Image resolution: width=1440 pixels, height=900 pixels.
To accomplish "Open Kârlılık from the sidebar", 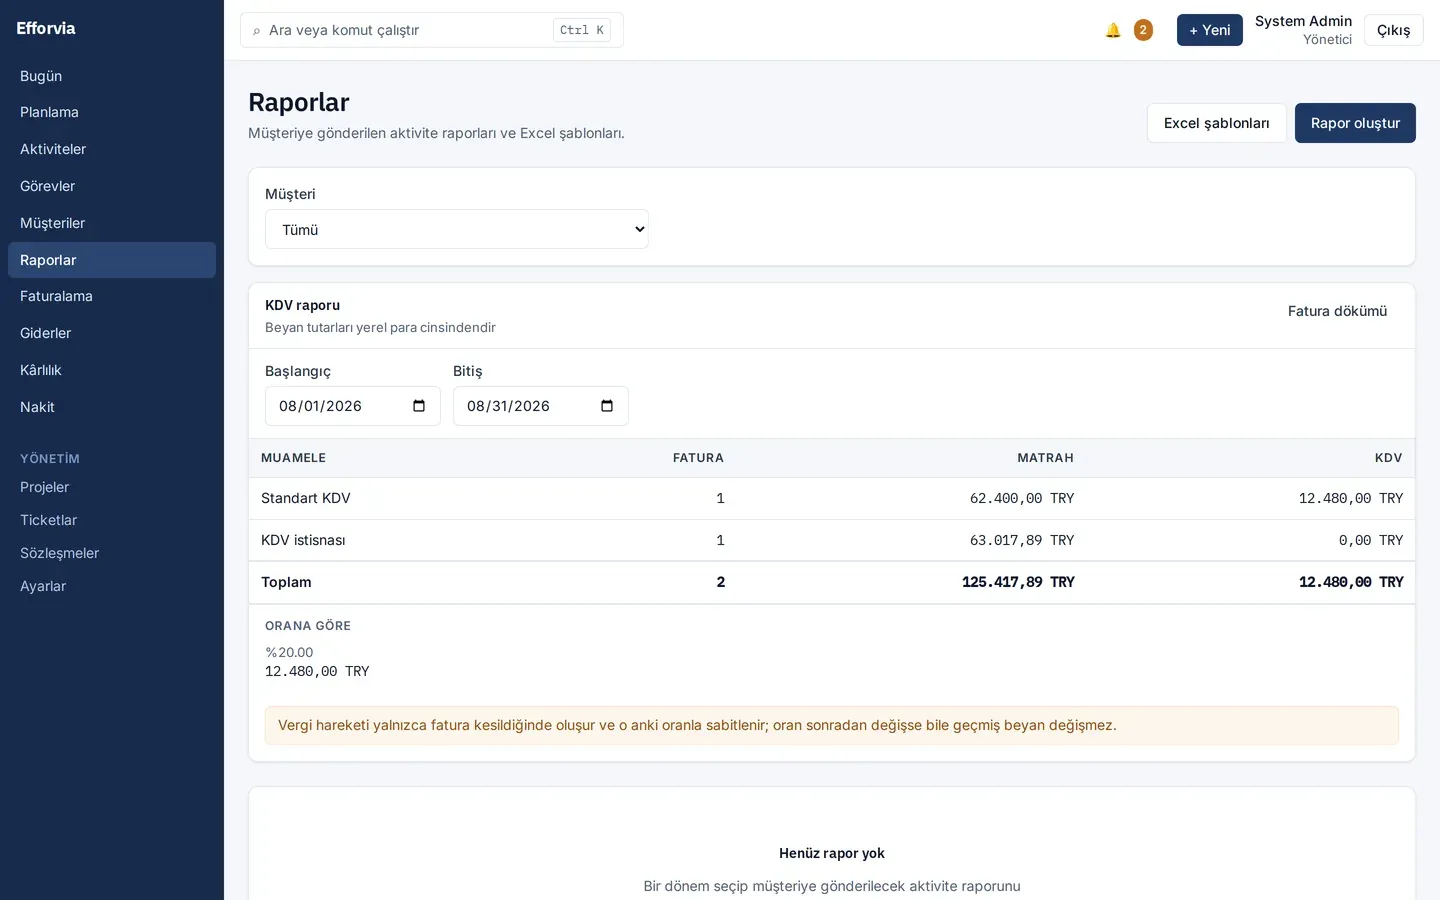I will coord(112,370).
